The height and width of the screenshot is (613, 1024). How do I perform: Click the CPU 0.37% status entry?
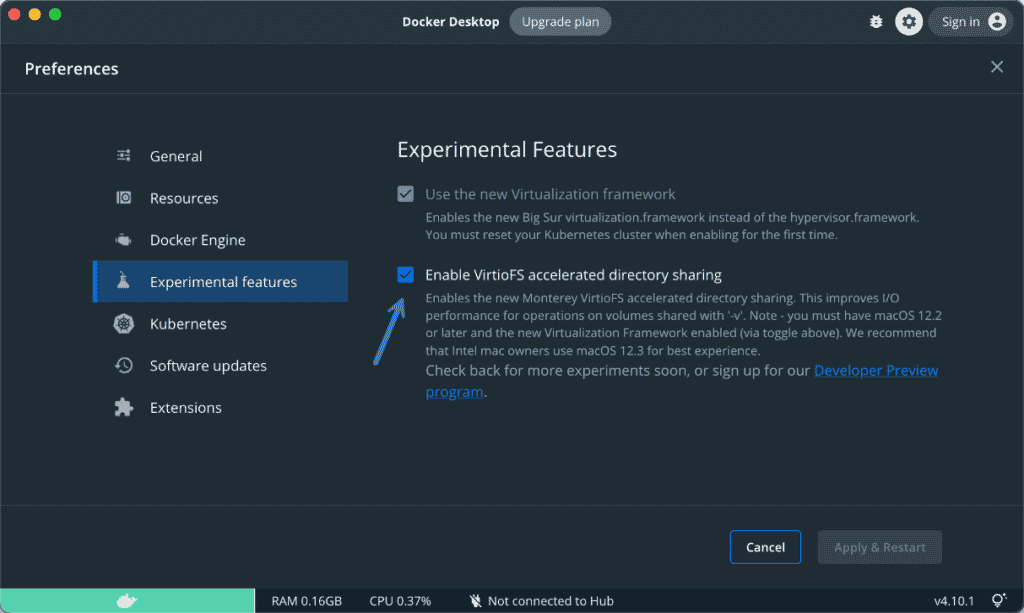pyautogui.click(x=400, y=601)
